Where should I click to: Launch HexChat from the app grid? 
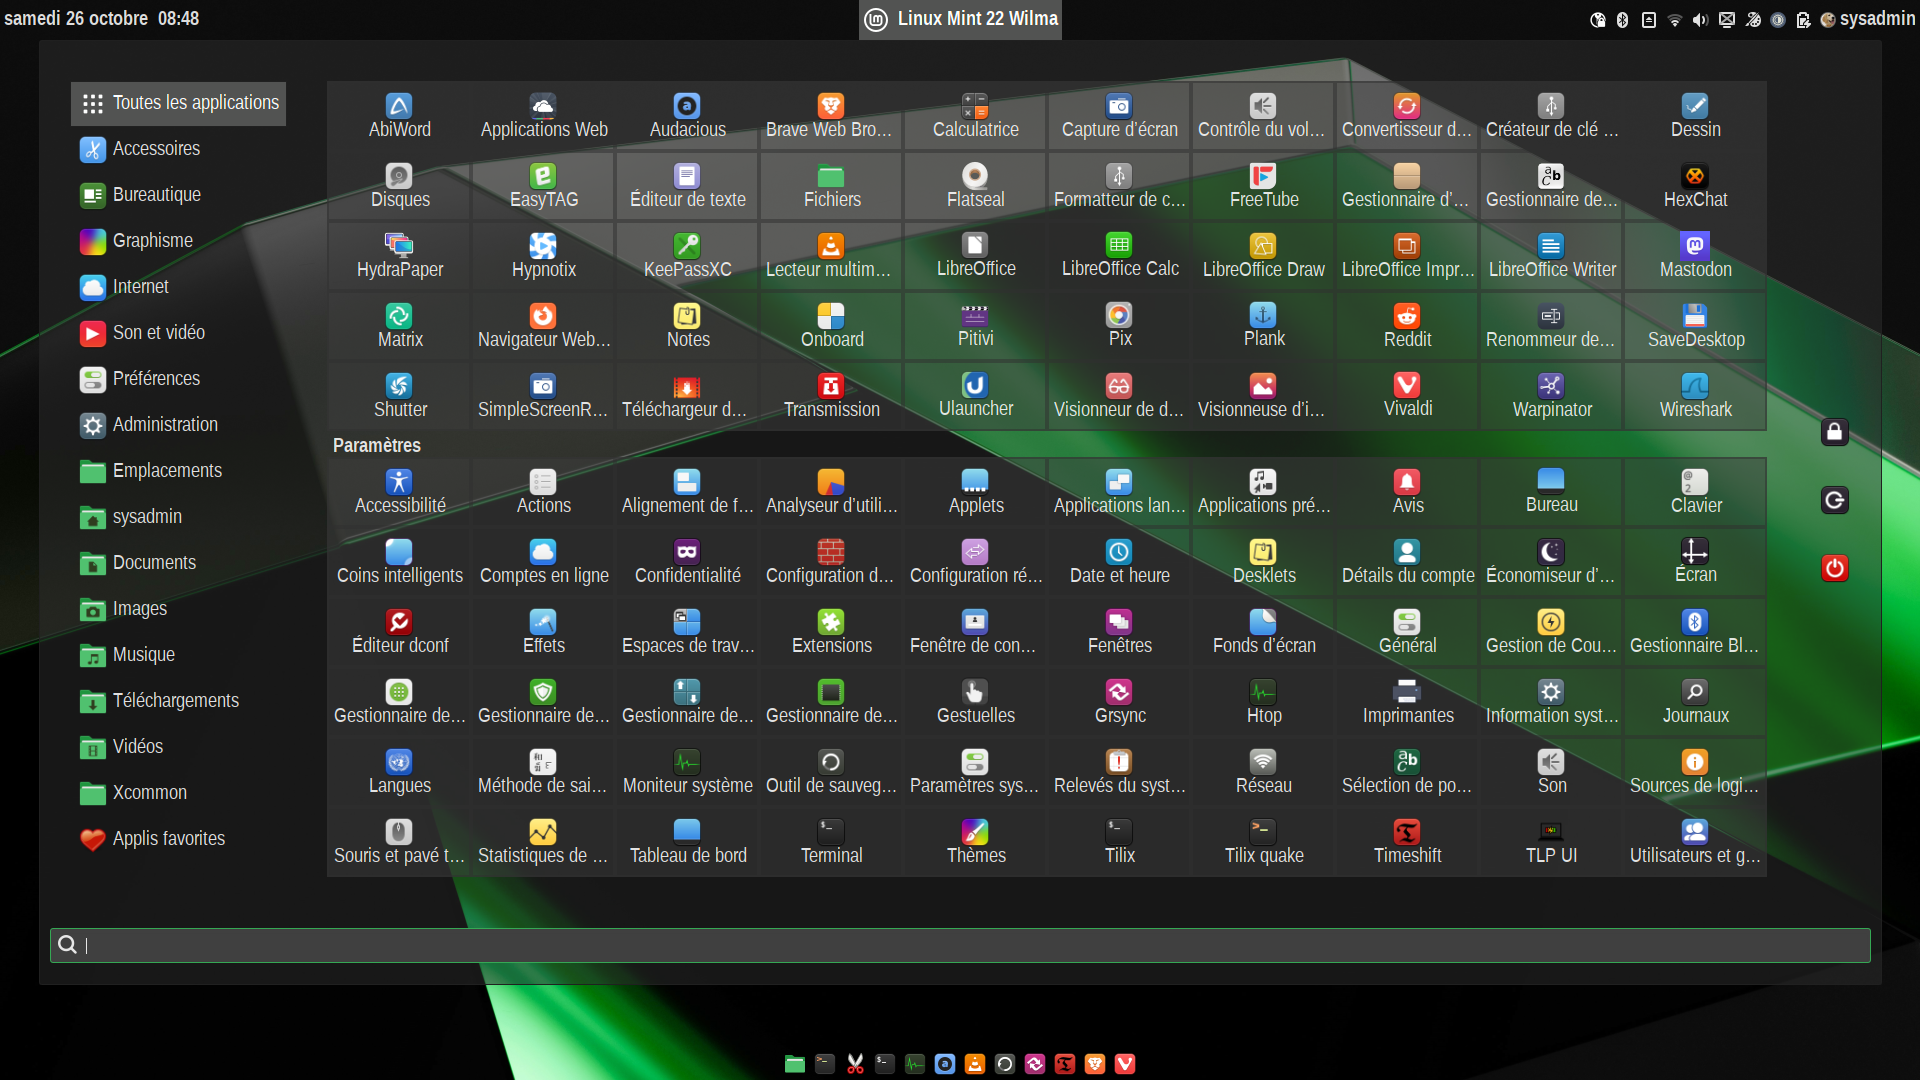pos(1695,186)
